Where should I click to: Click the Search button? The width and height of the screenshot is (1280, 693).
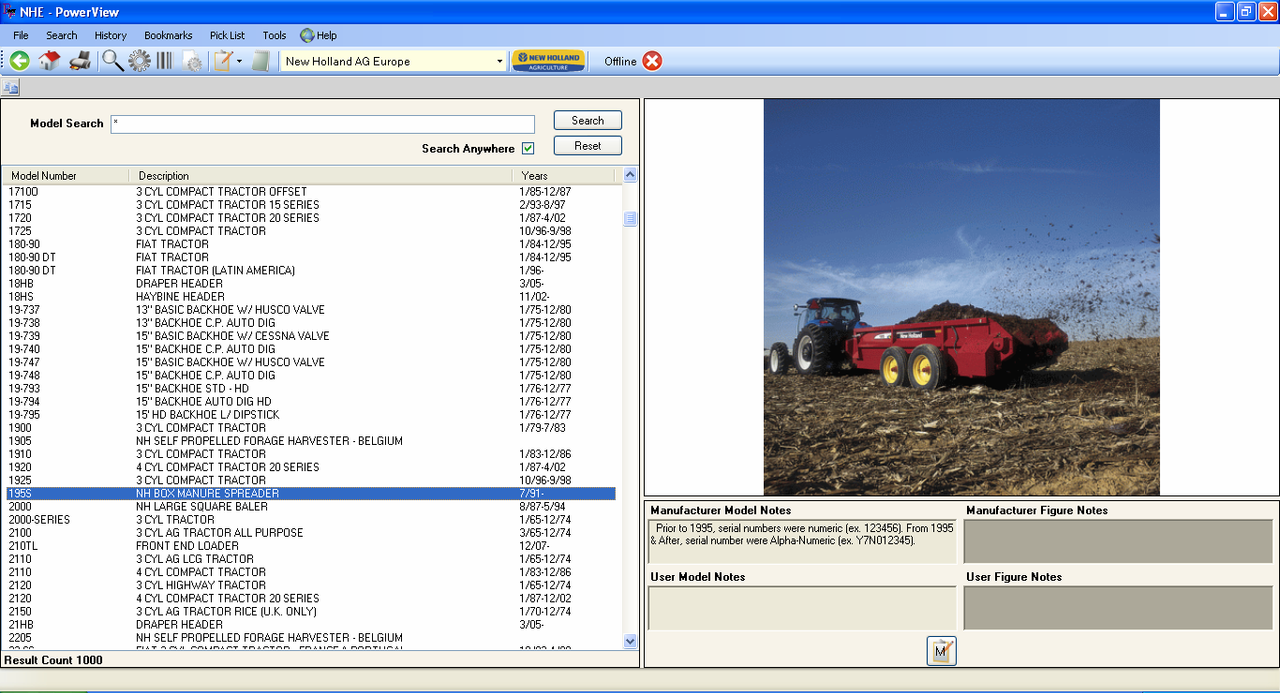tap(588, 120)
